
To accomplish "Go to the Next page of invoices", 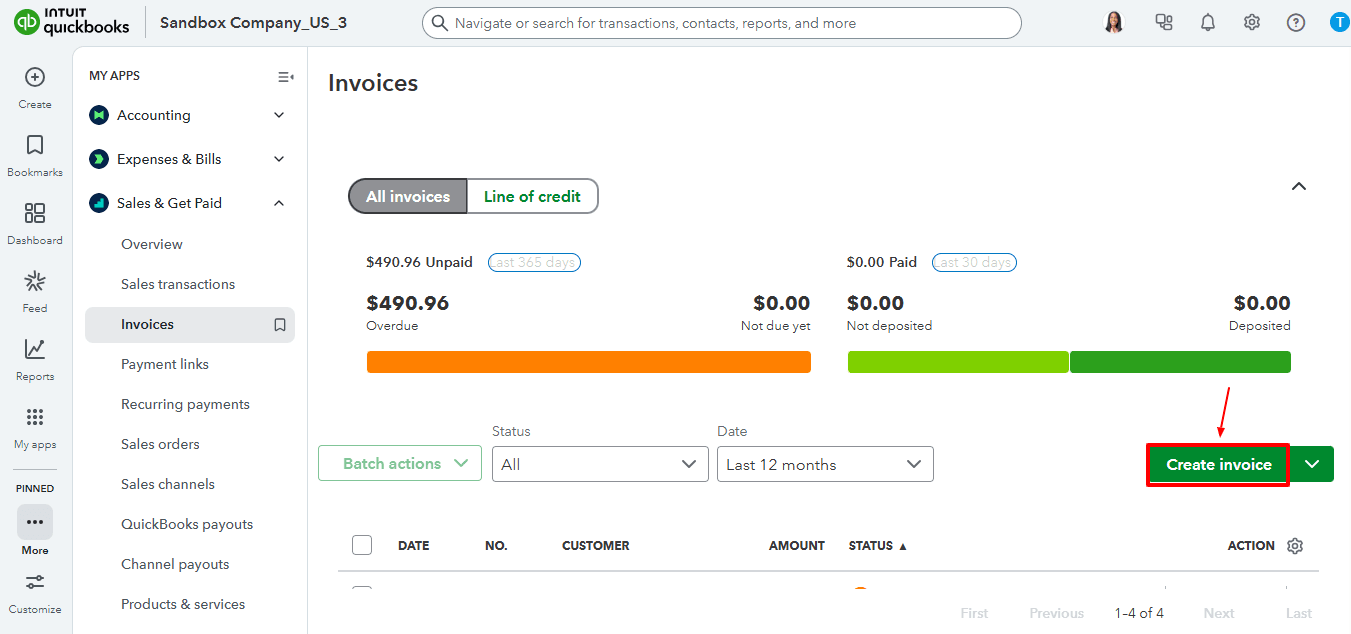I will [1219, 612].
